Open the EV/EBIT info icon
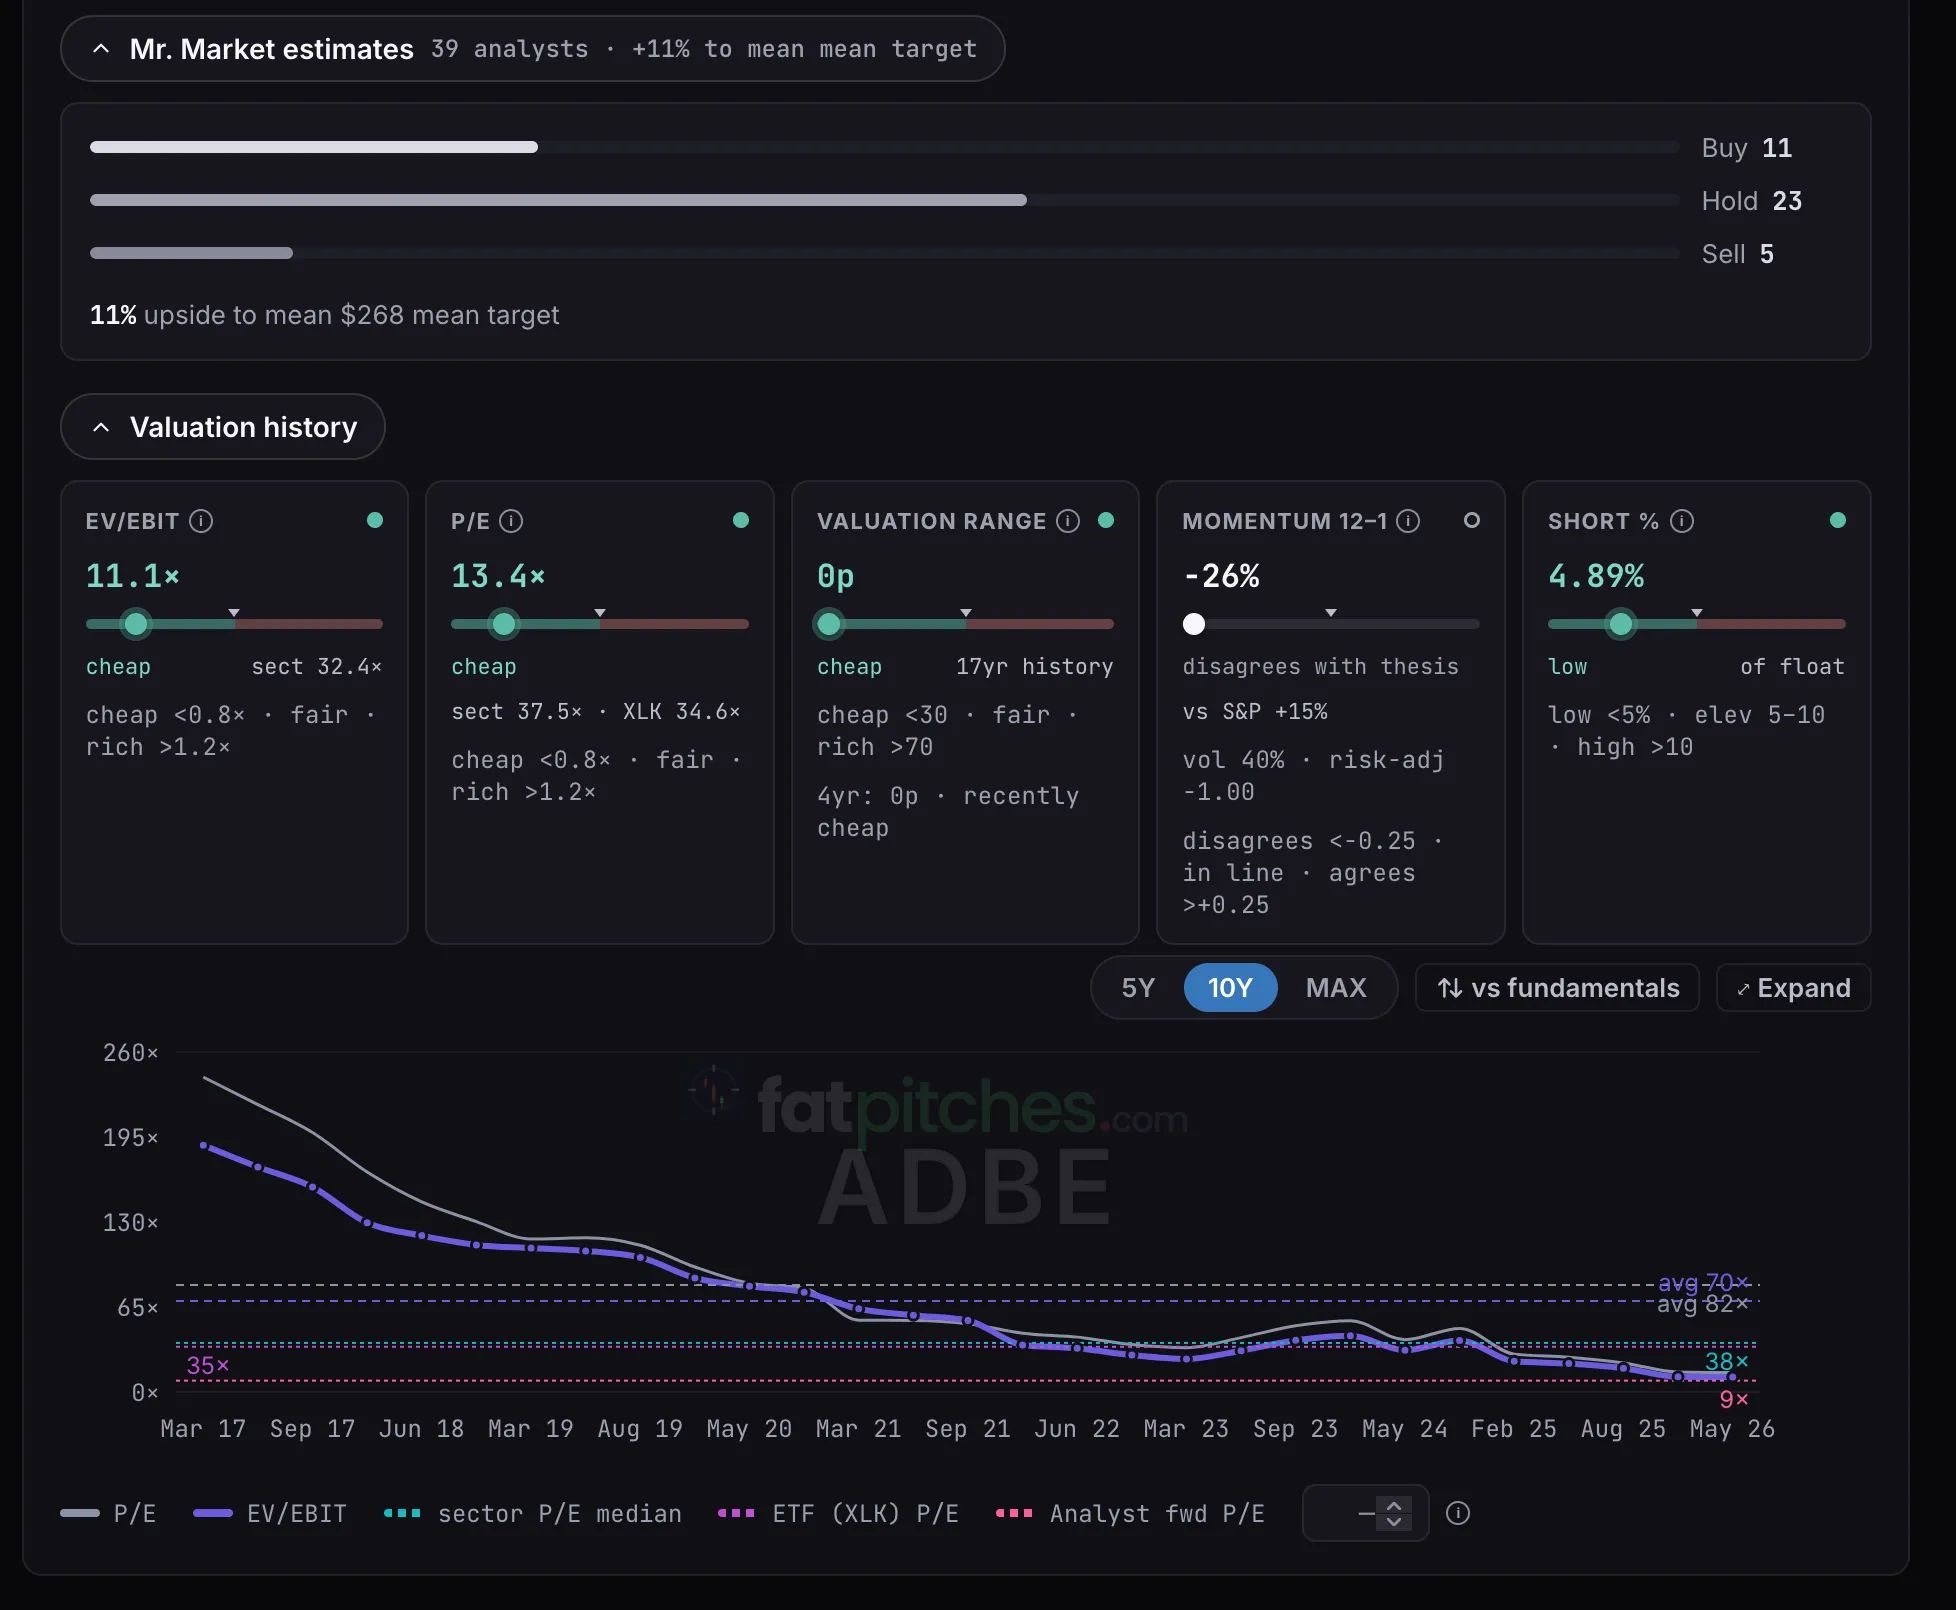 click(x=201, y=521)
